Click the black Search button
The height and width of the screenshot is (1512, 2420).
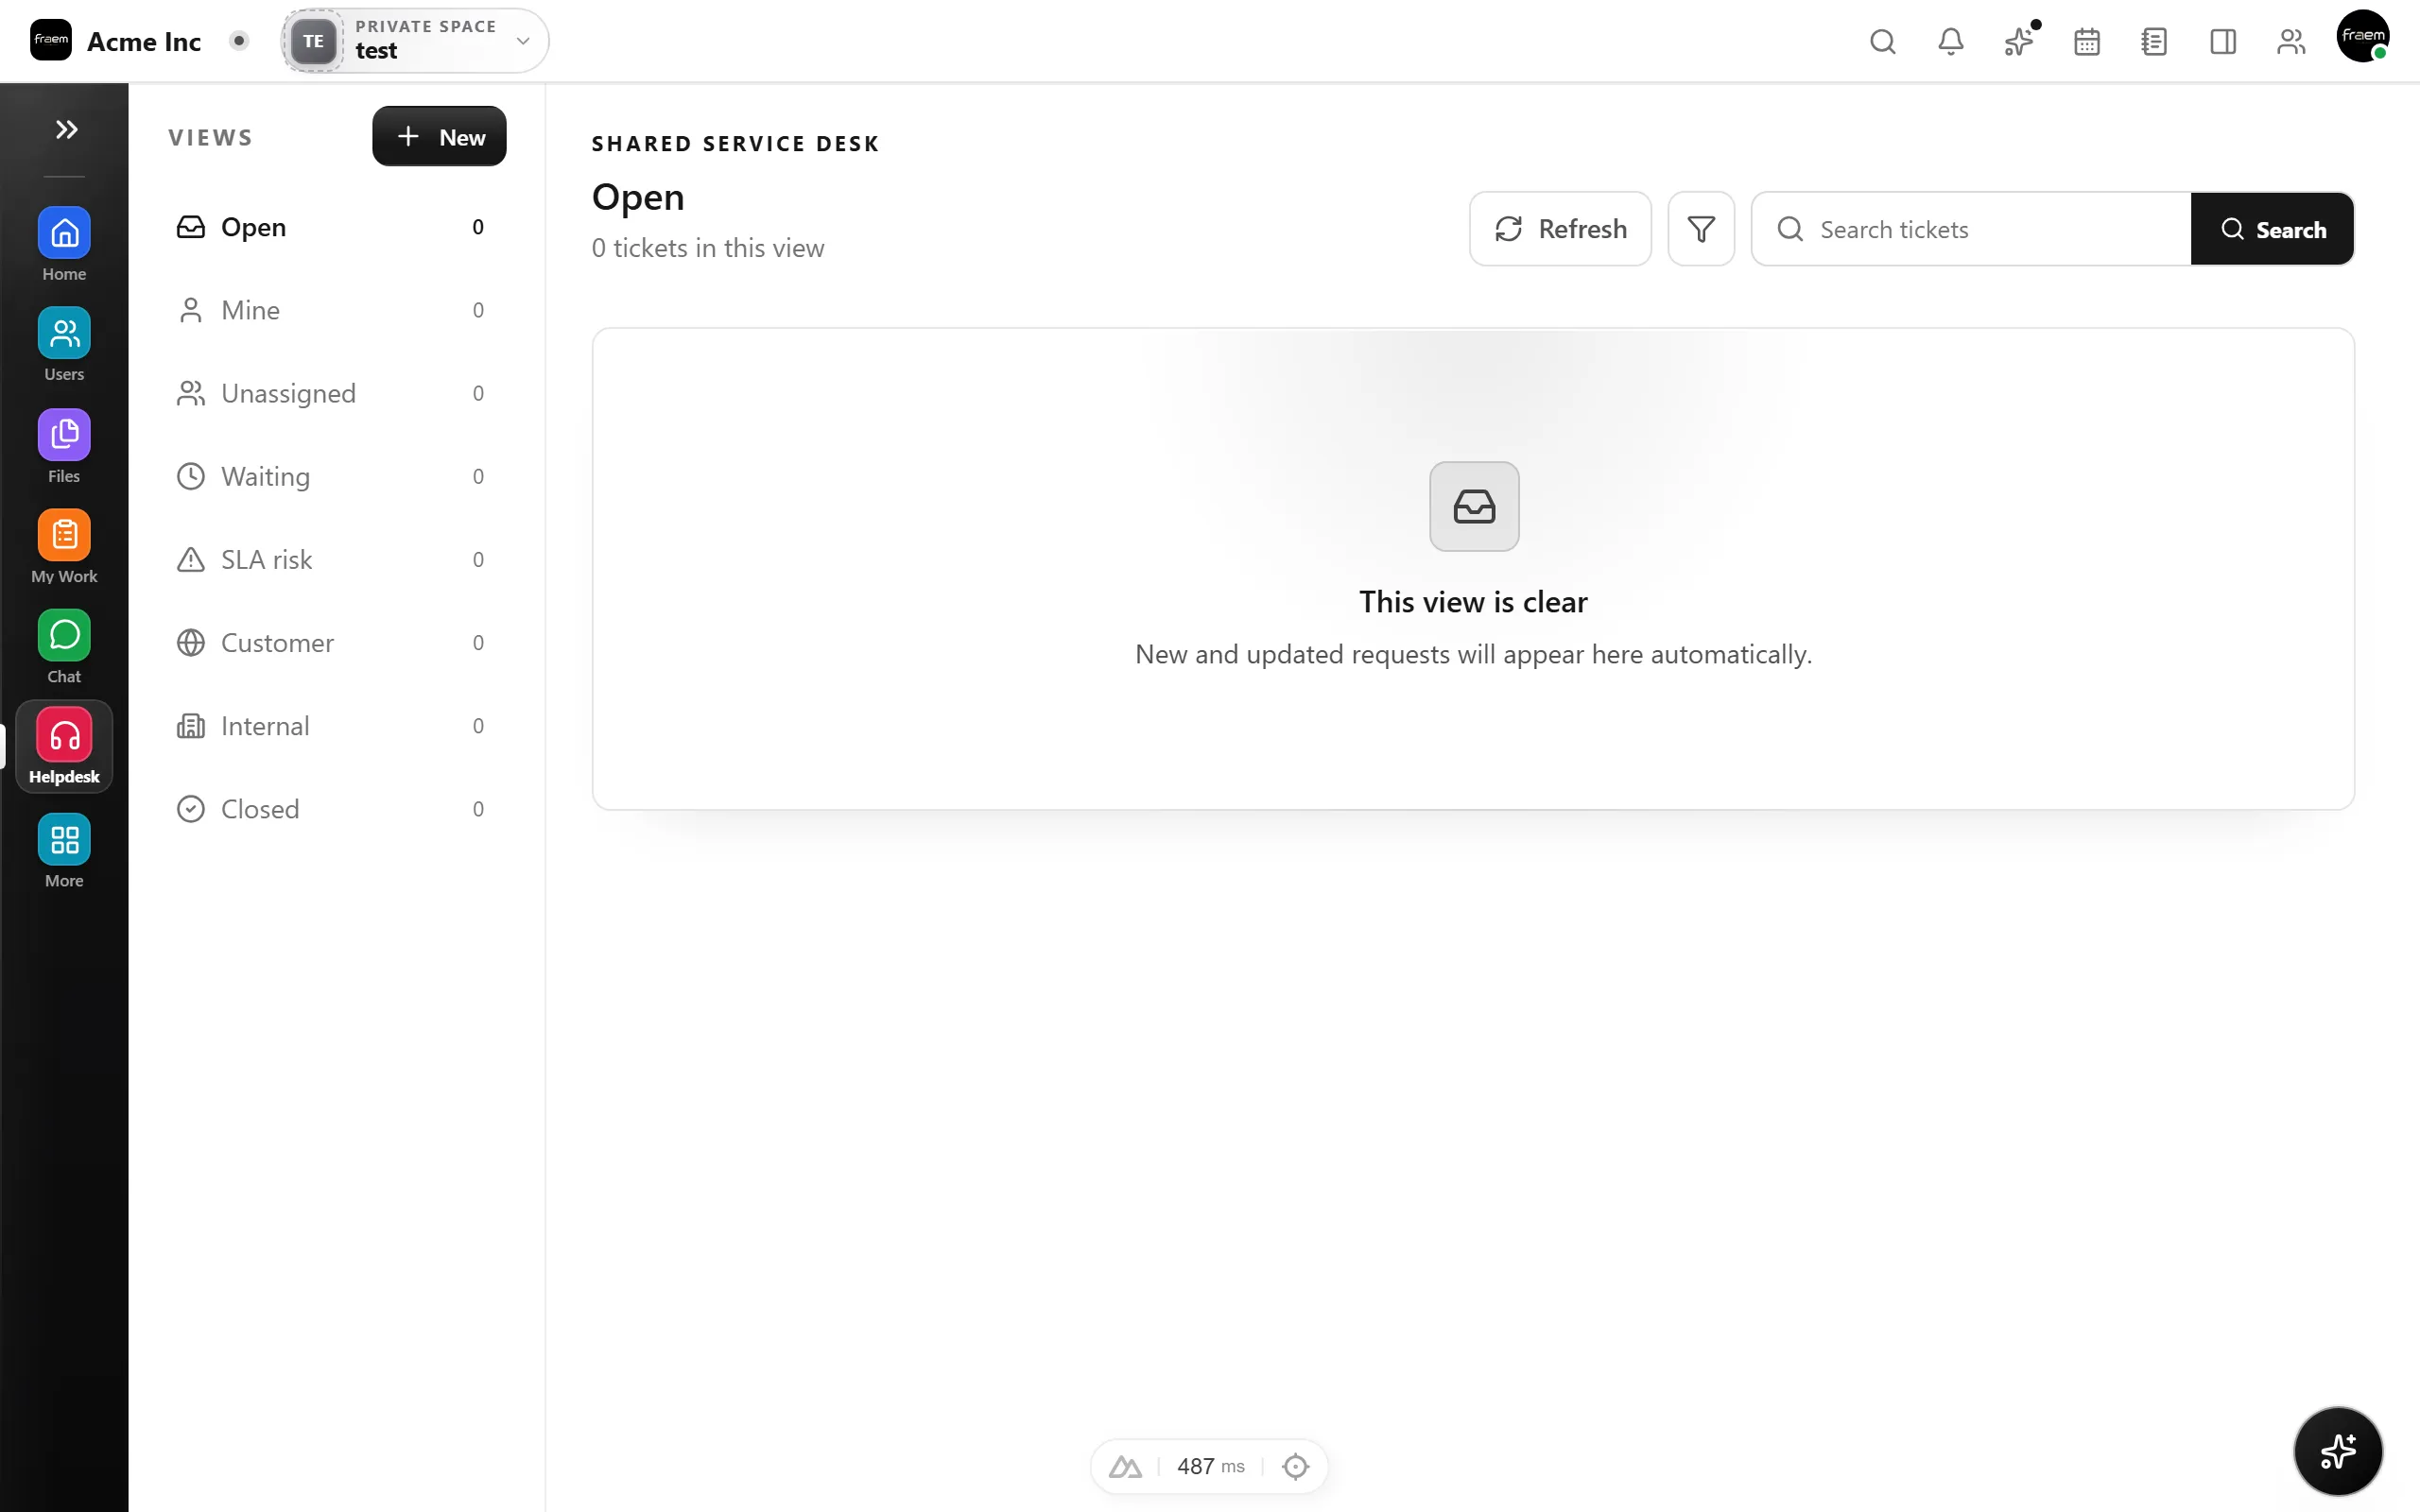pyautogui.click(x=2272, y=229)
